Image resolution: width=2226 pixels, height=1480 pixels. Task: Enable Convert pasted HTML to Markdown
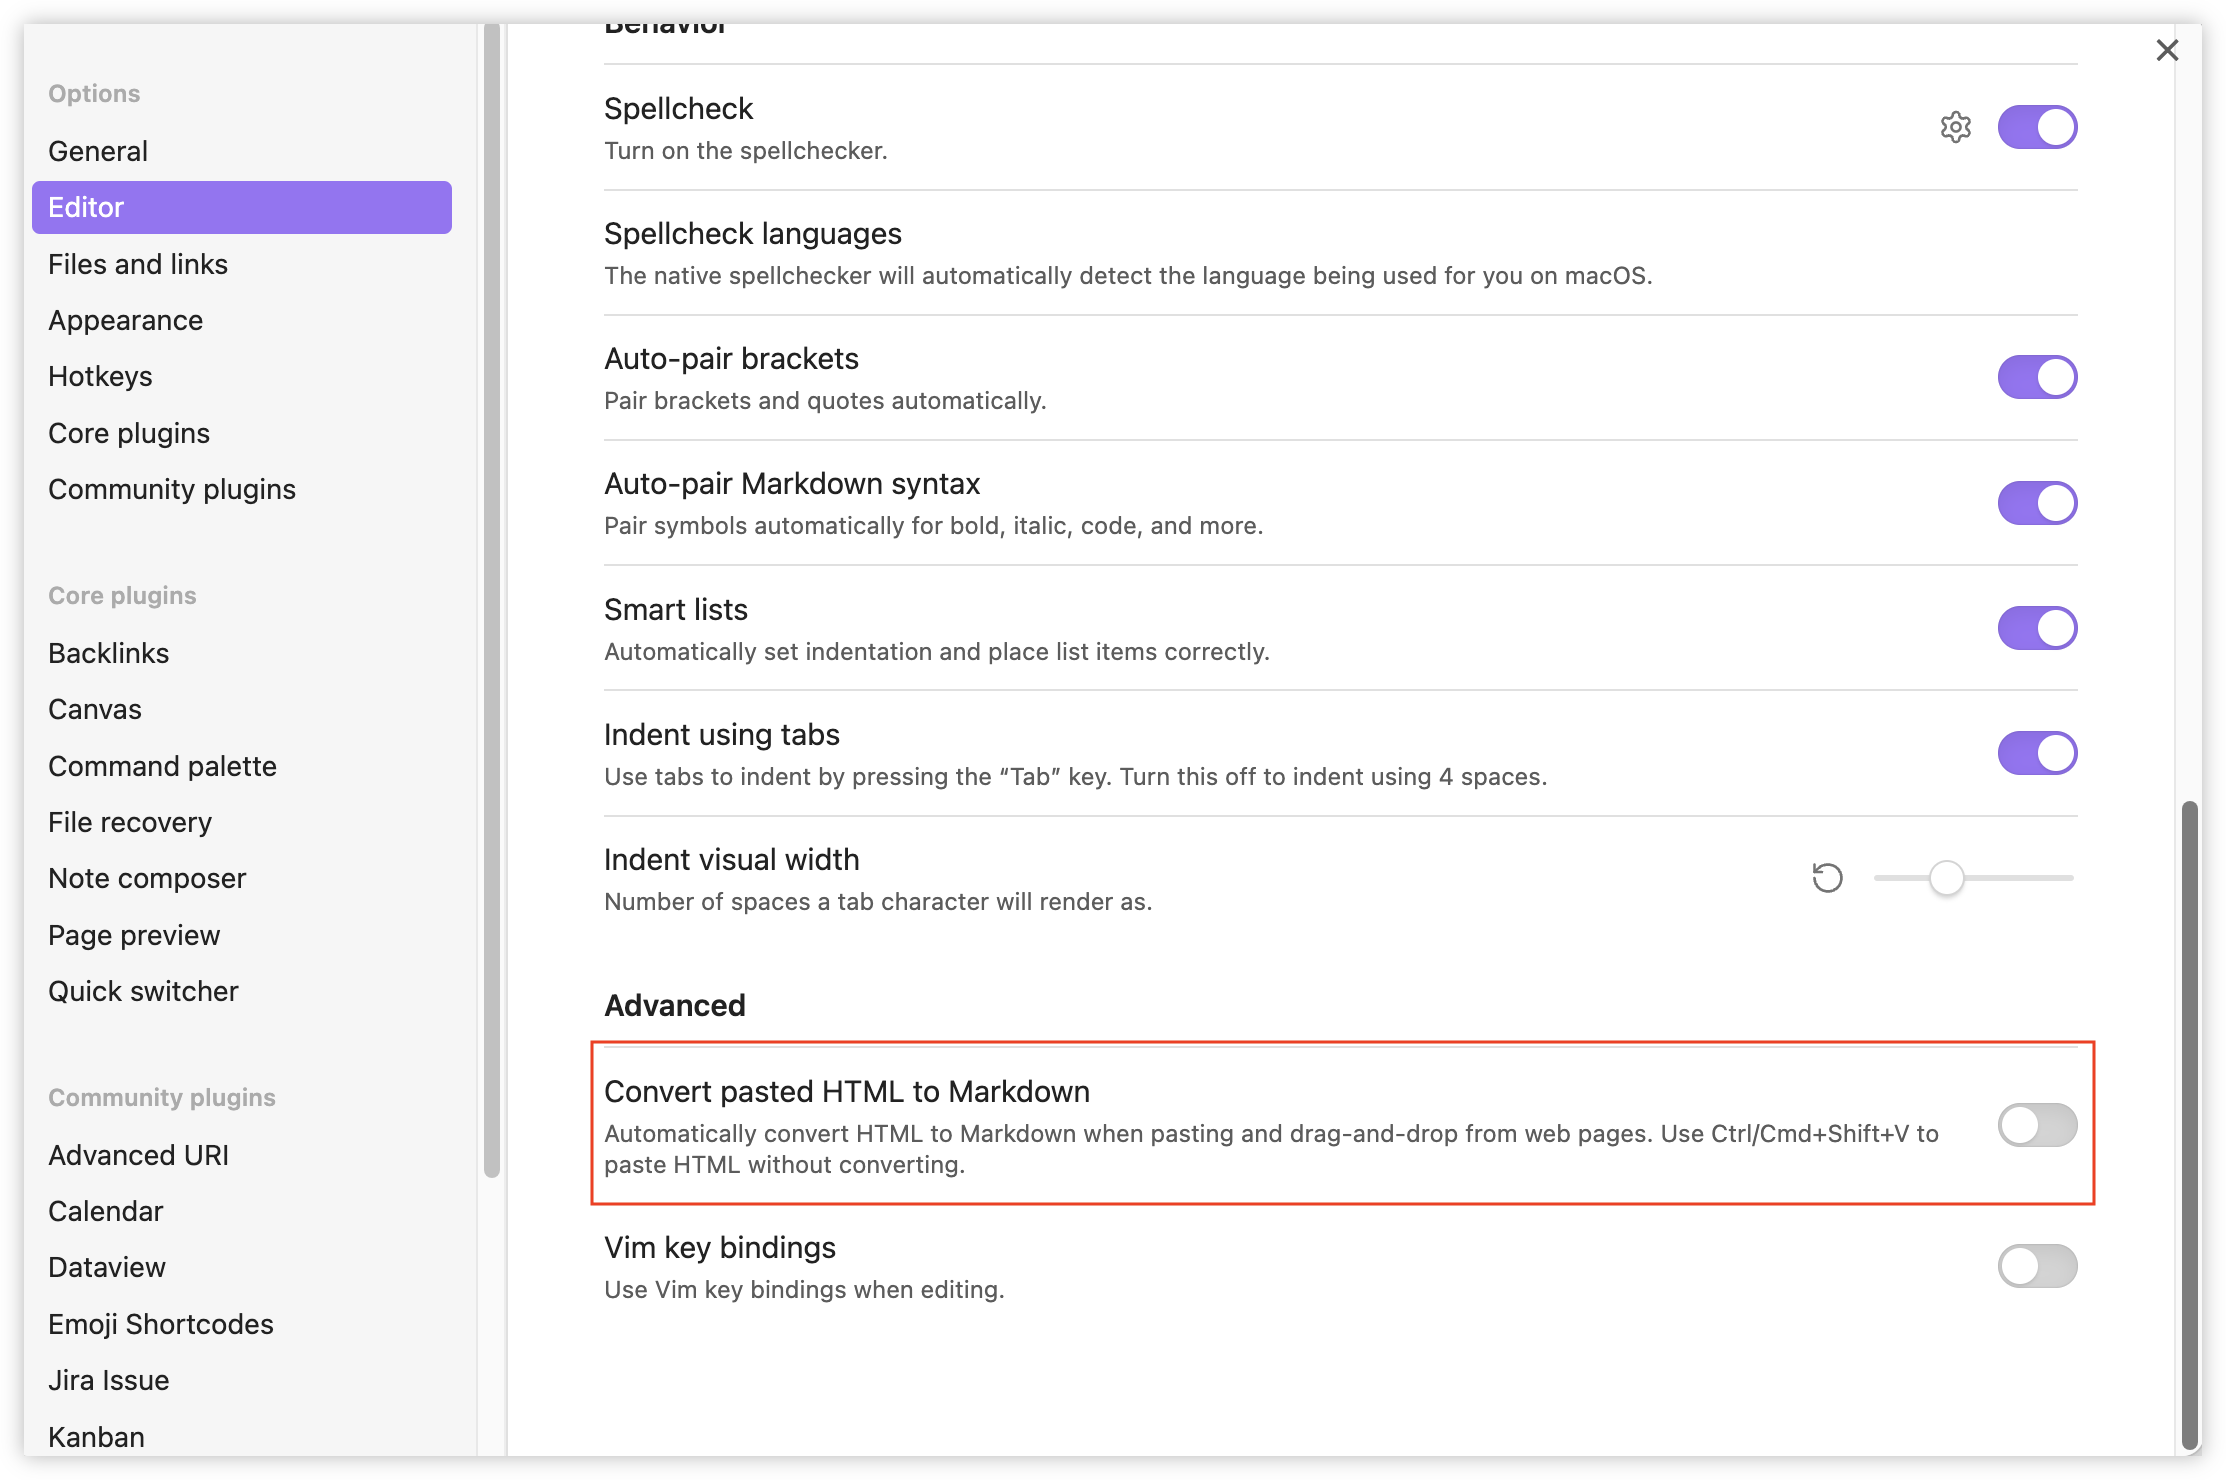(x=2037, y=1124)
